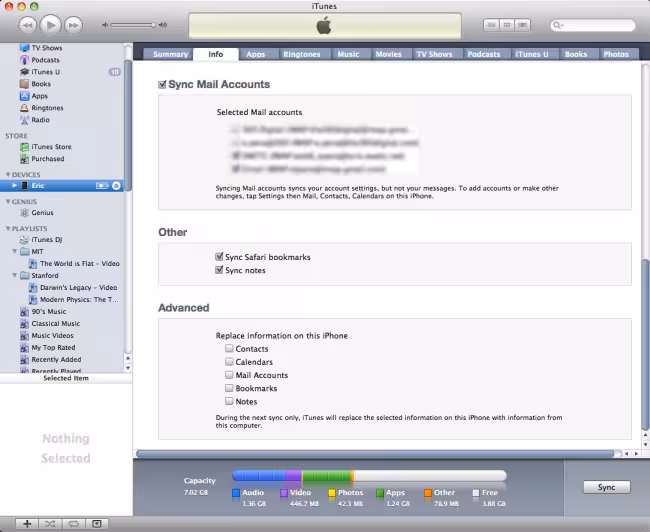
Task: Collapse the Stanford folder
Action: (15, 275)
